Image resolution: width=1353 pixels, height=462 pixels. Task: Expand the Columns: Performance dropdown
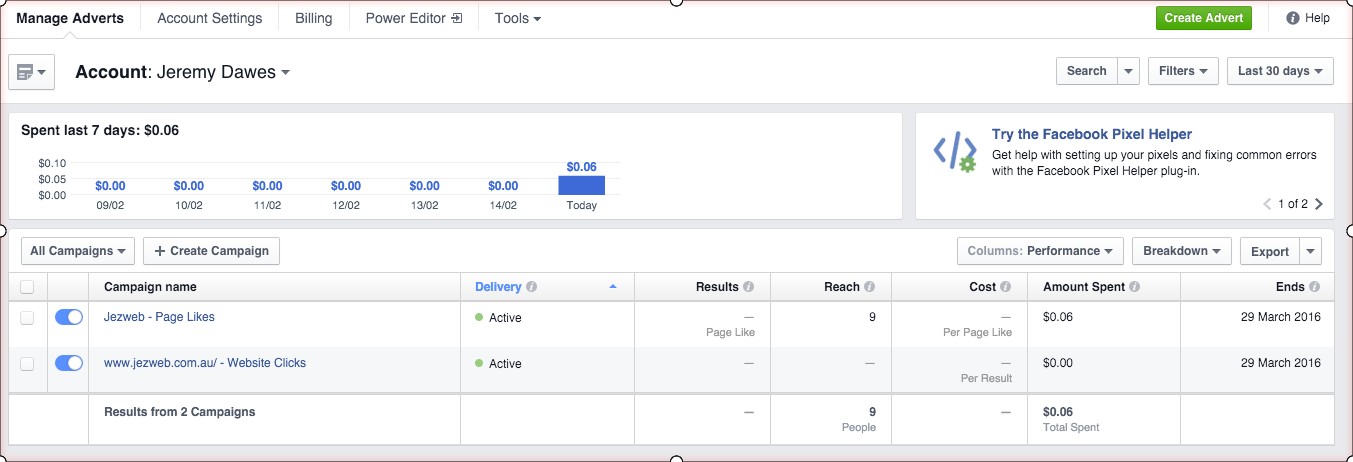1040,251
